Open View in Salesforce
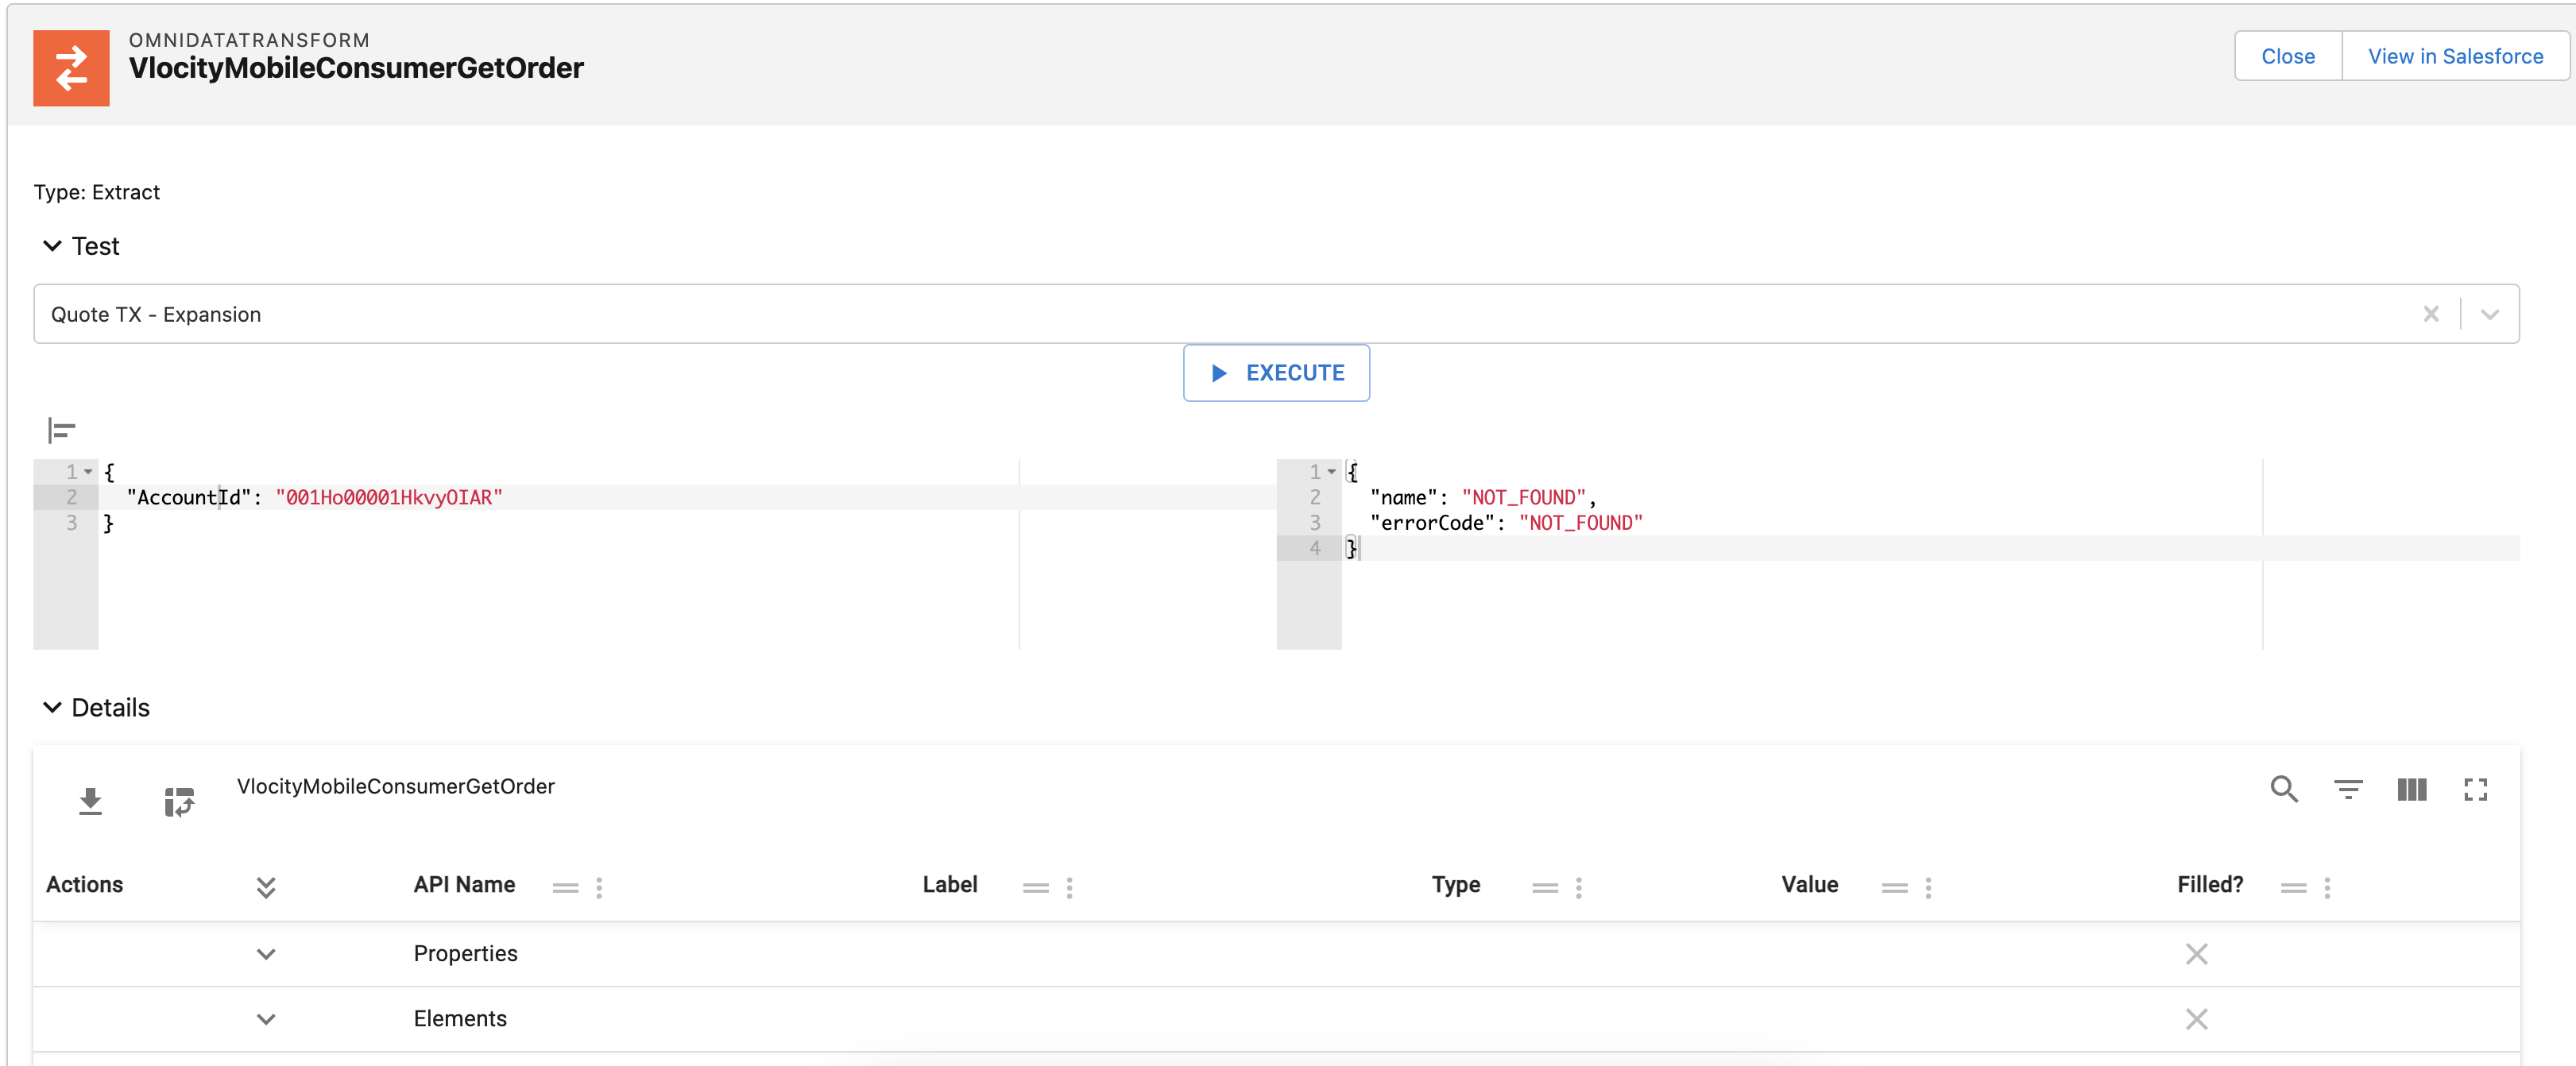The height and width of the screenshot is (1066, 2576). 2455,56
